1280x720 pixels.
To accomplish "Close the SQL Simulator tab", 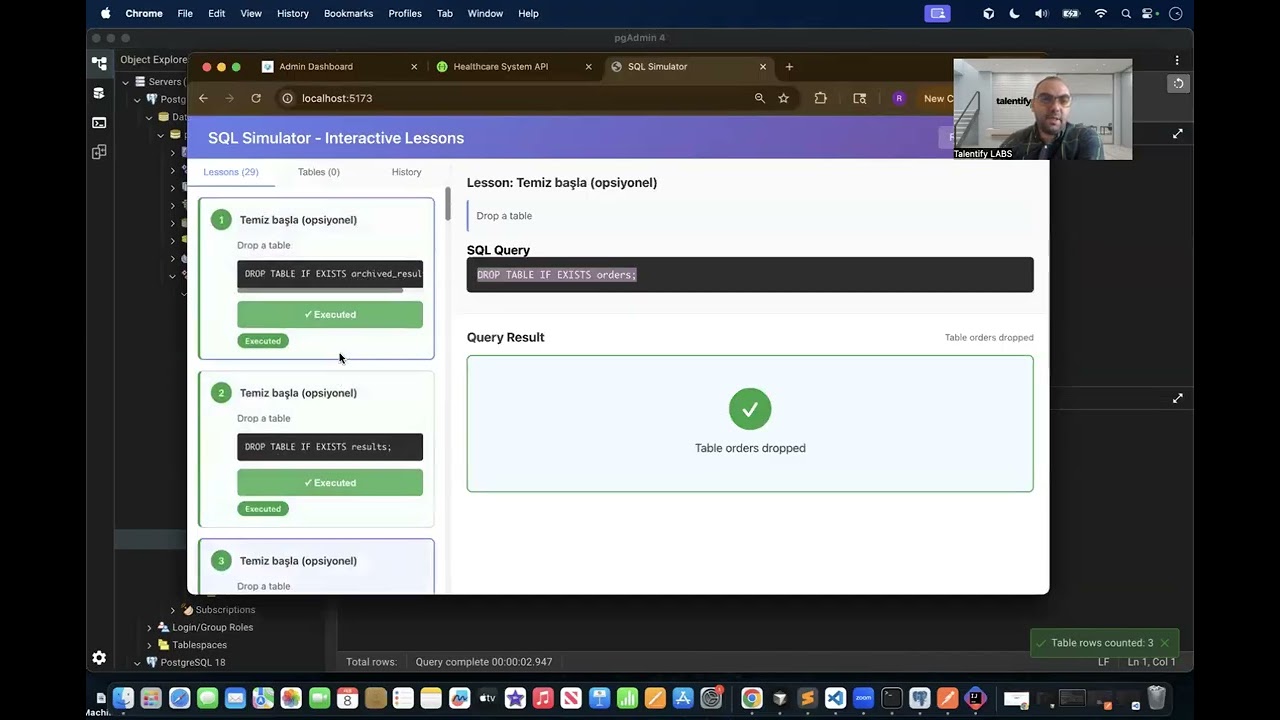I will (763, 67).
